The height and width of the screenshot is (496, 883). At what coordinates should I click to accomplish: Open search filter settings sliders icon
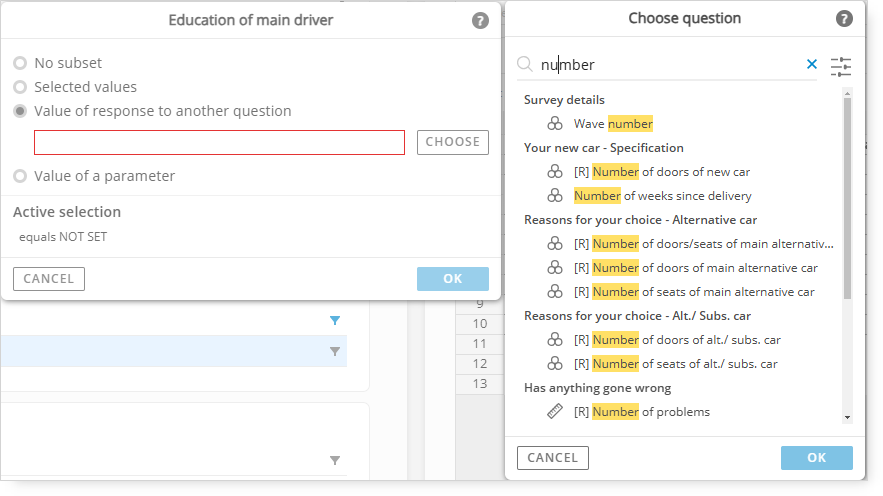[x=841, y=66]
